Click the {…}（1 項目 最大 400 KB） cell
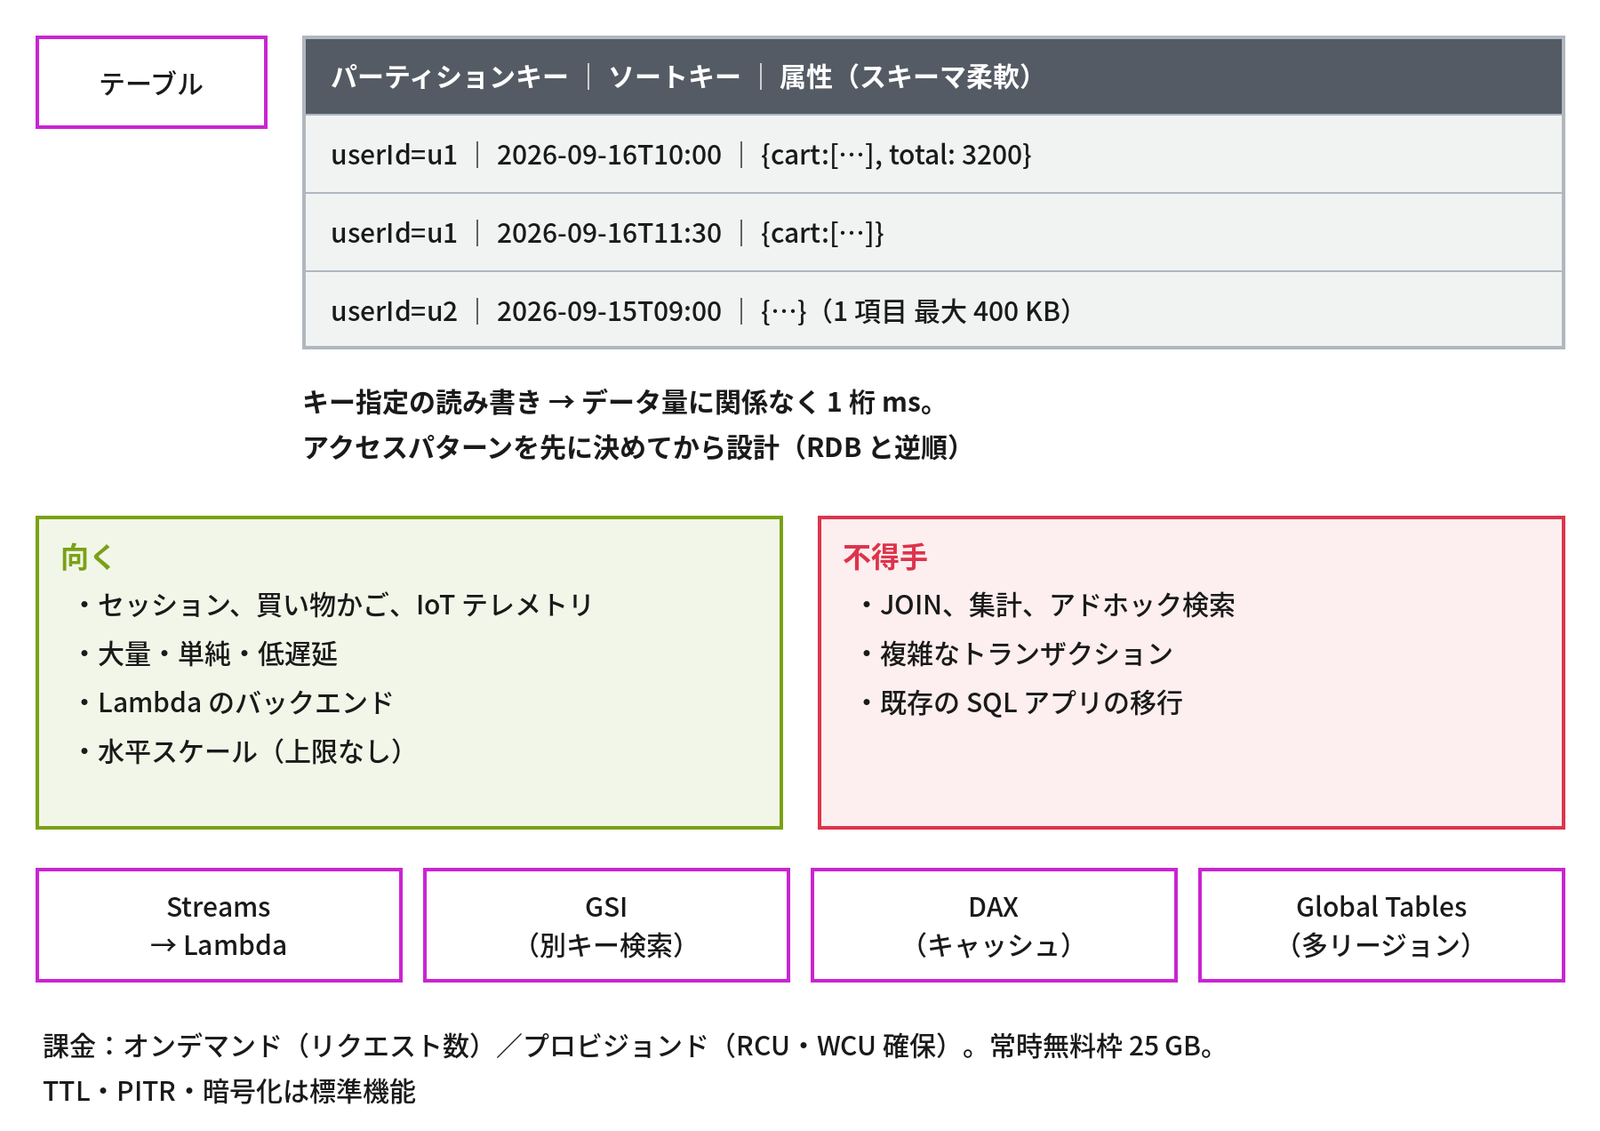Viewport: 1600px width, 1131px height. coord(916,311)
